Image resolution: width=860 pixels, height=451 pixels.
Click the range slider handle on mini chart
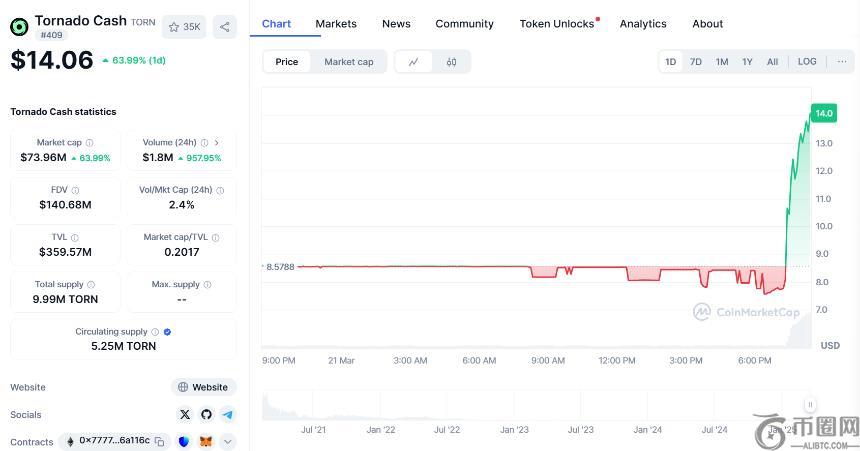(810, 405)
